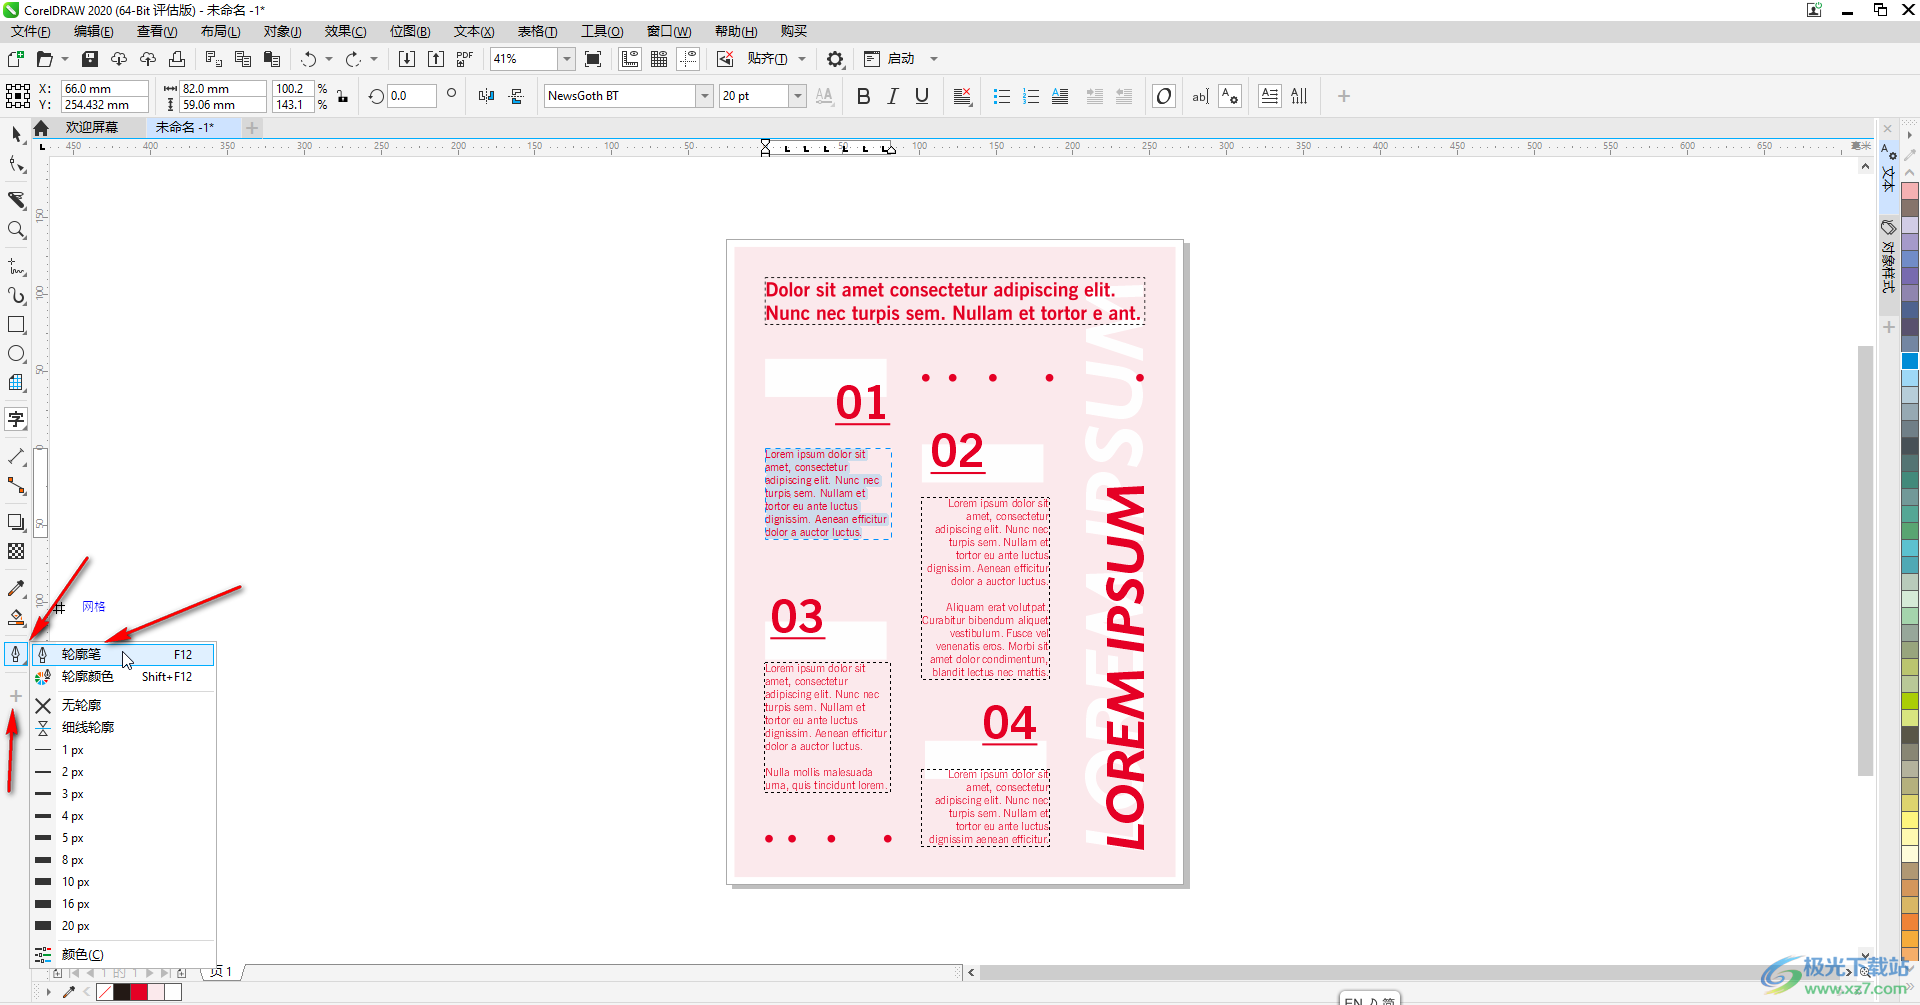Click the red swatch in document palette
This screenshot has height=1005, width=1920.
click(139, 992)
